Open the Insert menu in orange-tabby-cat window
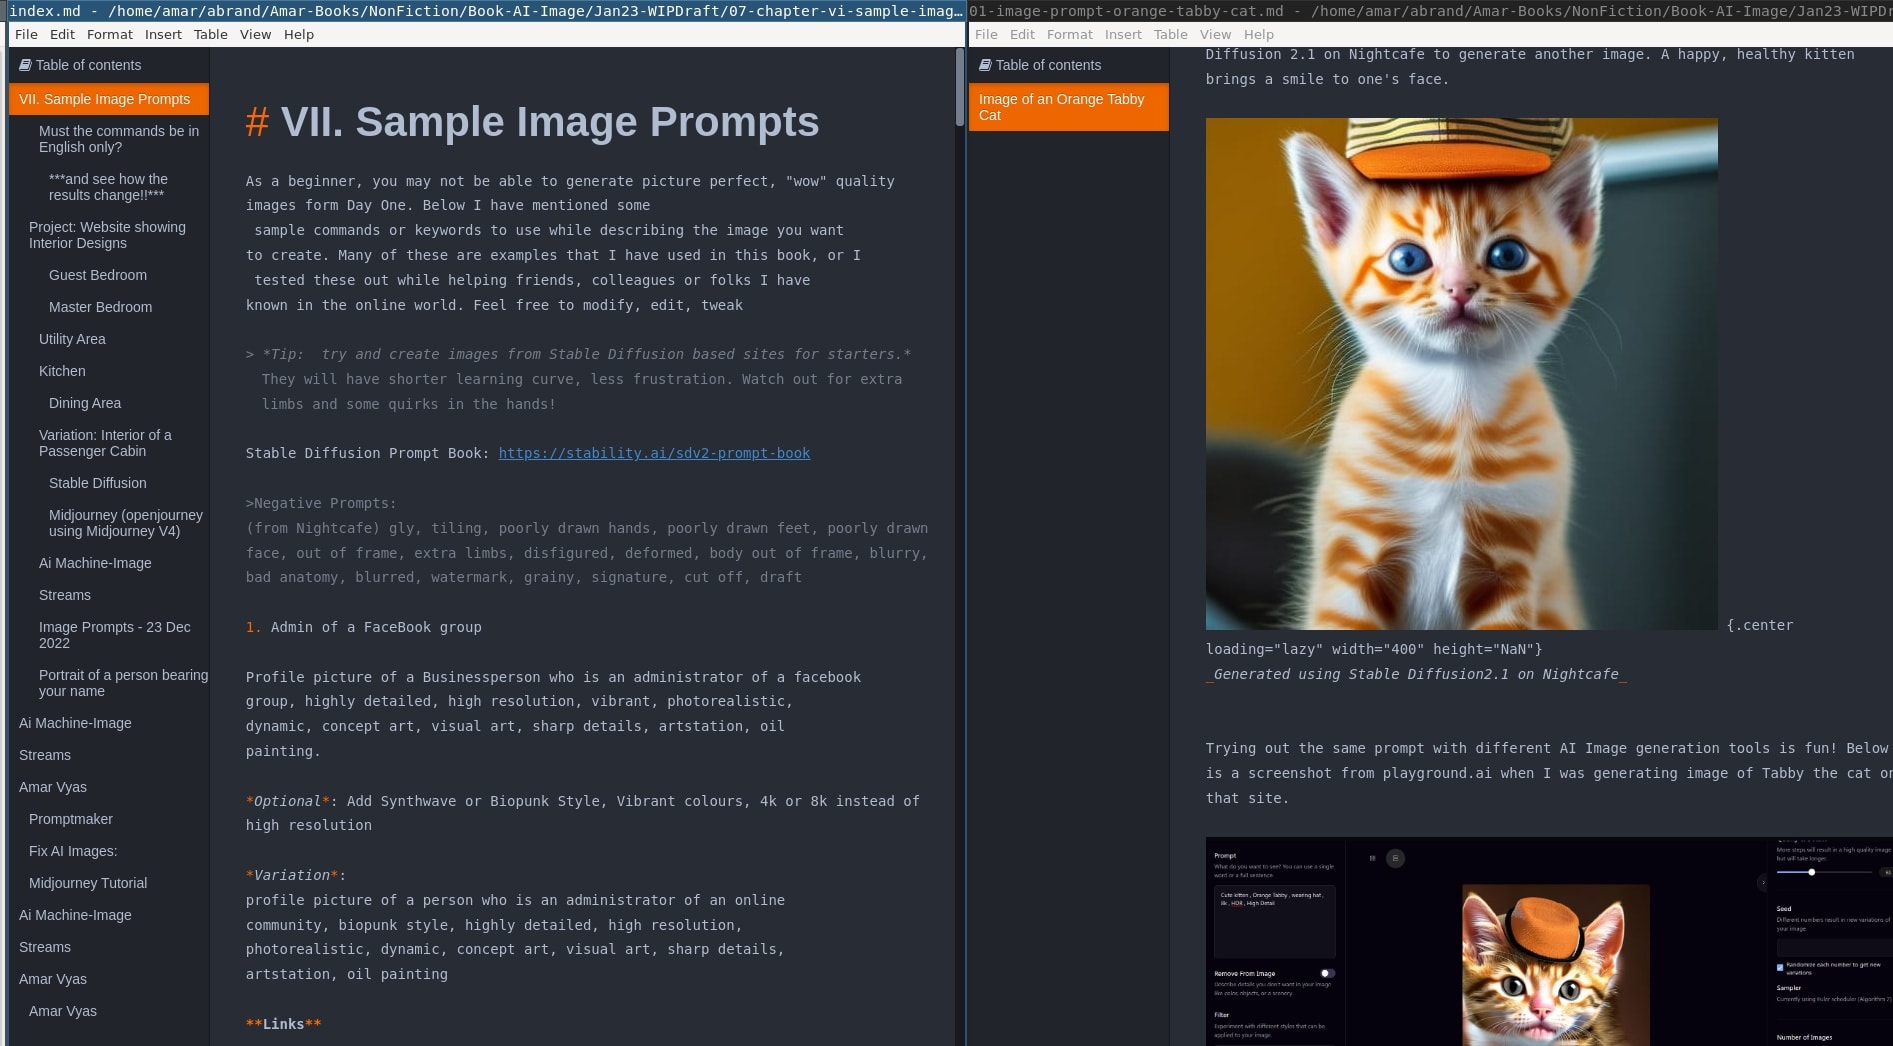Screen dimensions: 1893x1046 1123,34
